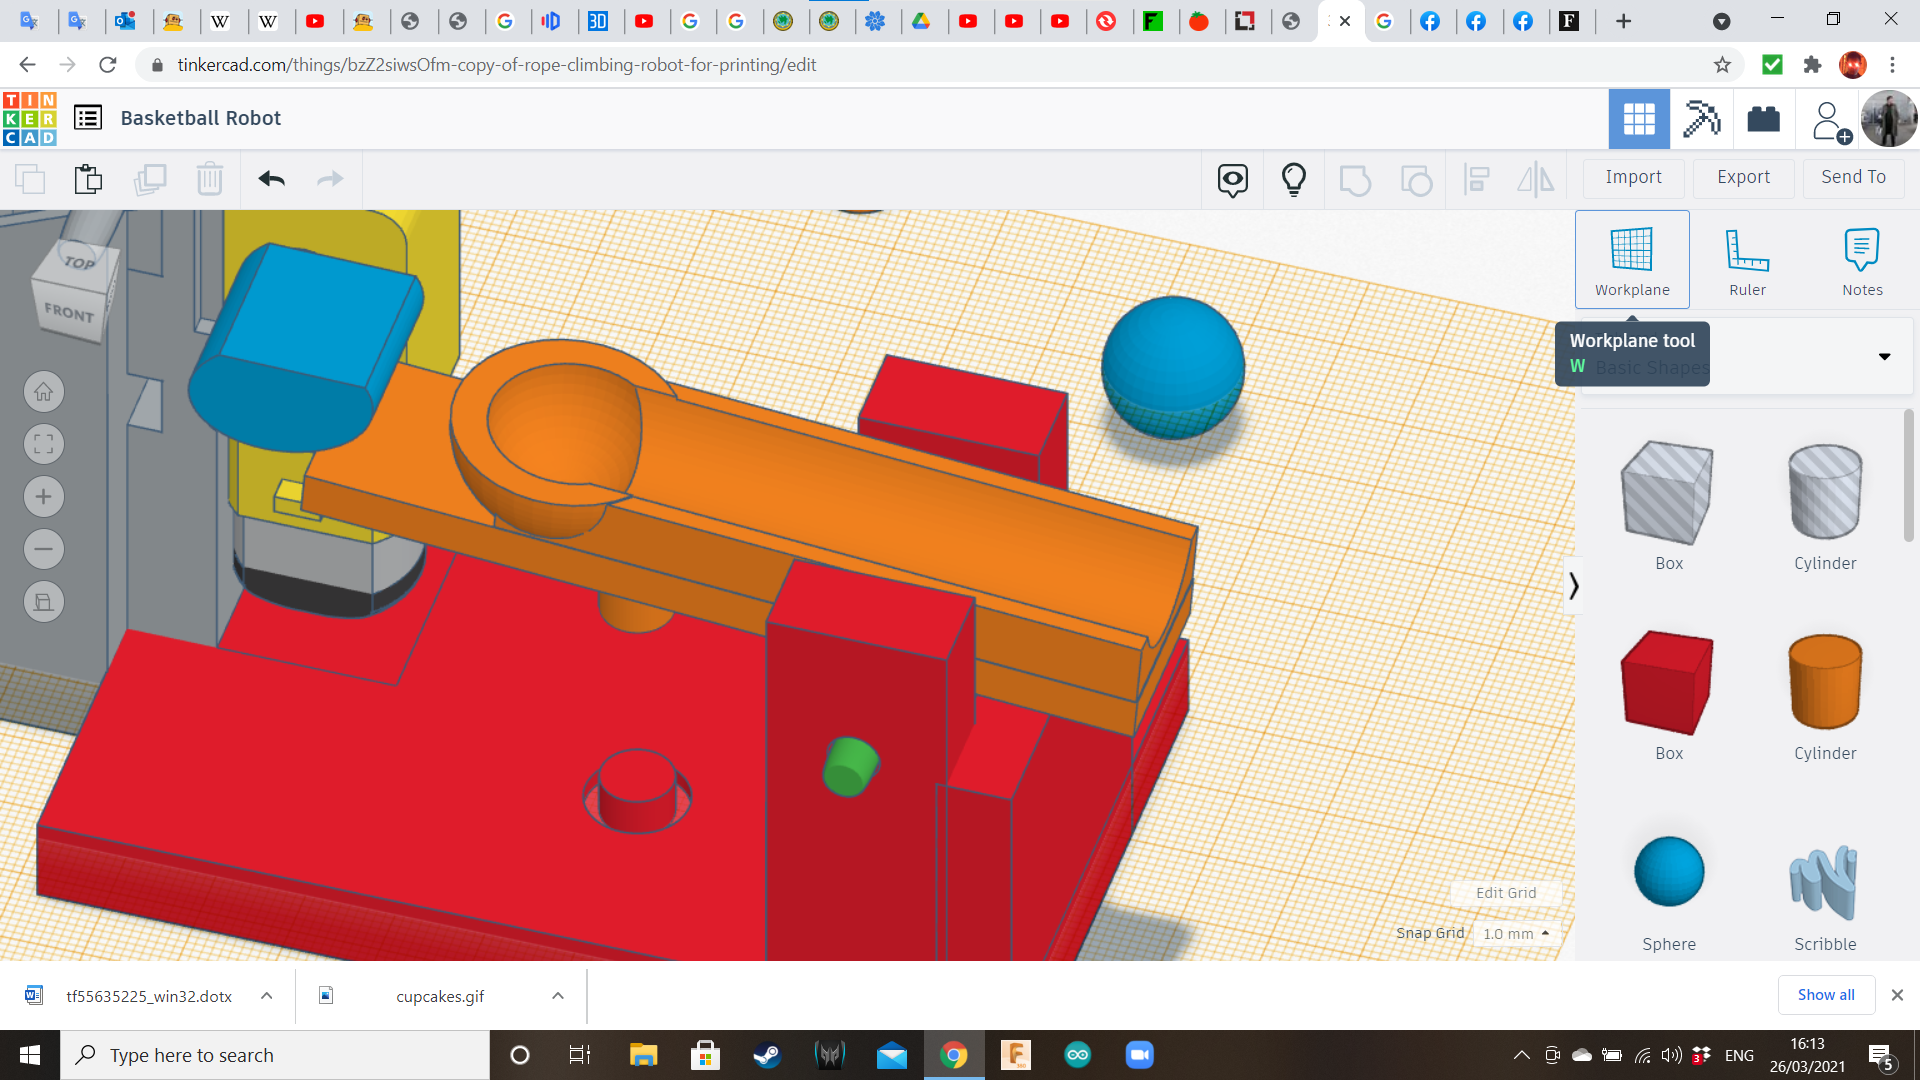Open the comments eye icon
The width and height of the screenshot is (1920, 1080).
(1232, 179)
